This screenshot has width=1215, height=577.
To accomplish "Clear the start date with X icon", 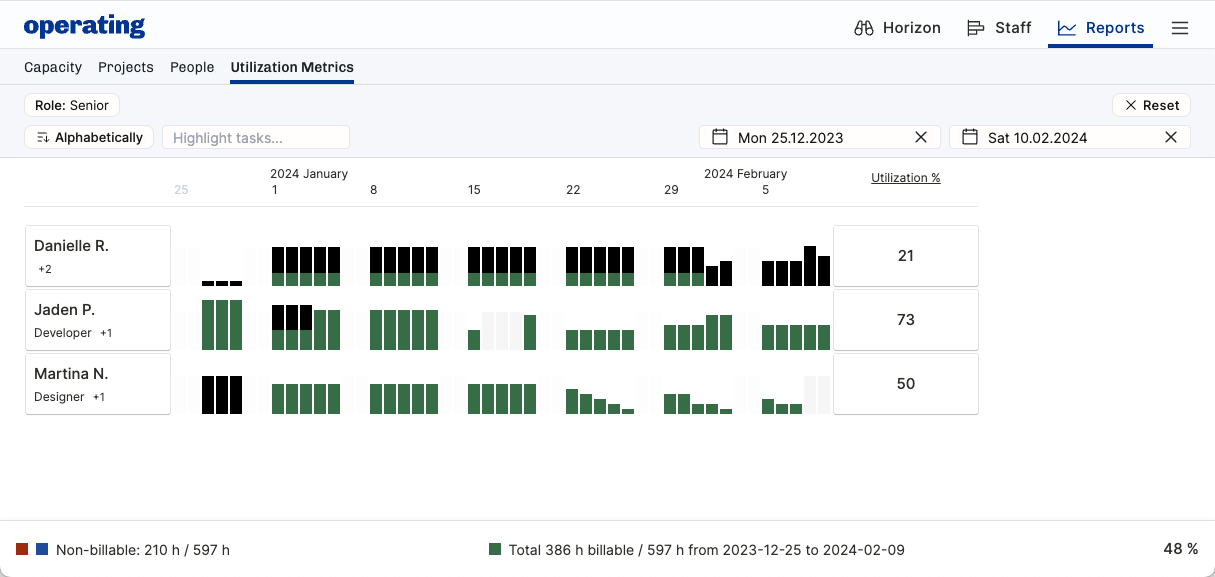I will pyautogui.click(x=921, y=137).
